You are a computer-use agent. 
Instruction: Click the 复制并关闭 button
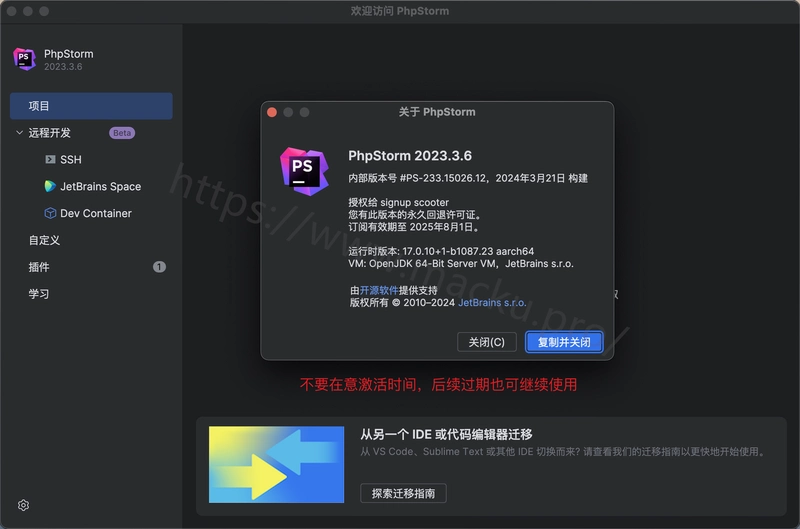point(564,342)
